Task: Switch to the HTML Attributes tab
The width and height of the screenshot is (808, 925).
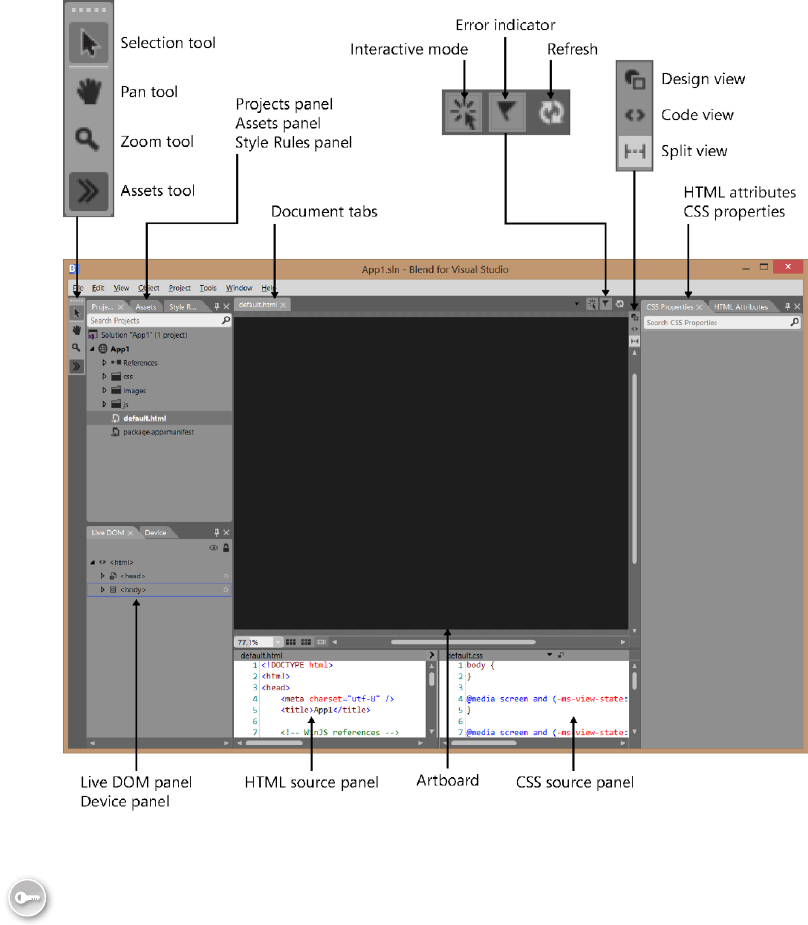Action: [741, 307]
